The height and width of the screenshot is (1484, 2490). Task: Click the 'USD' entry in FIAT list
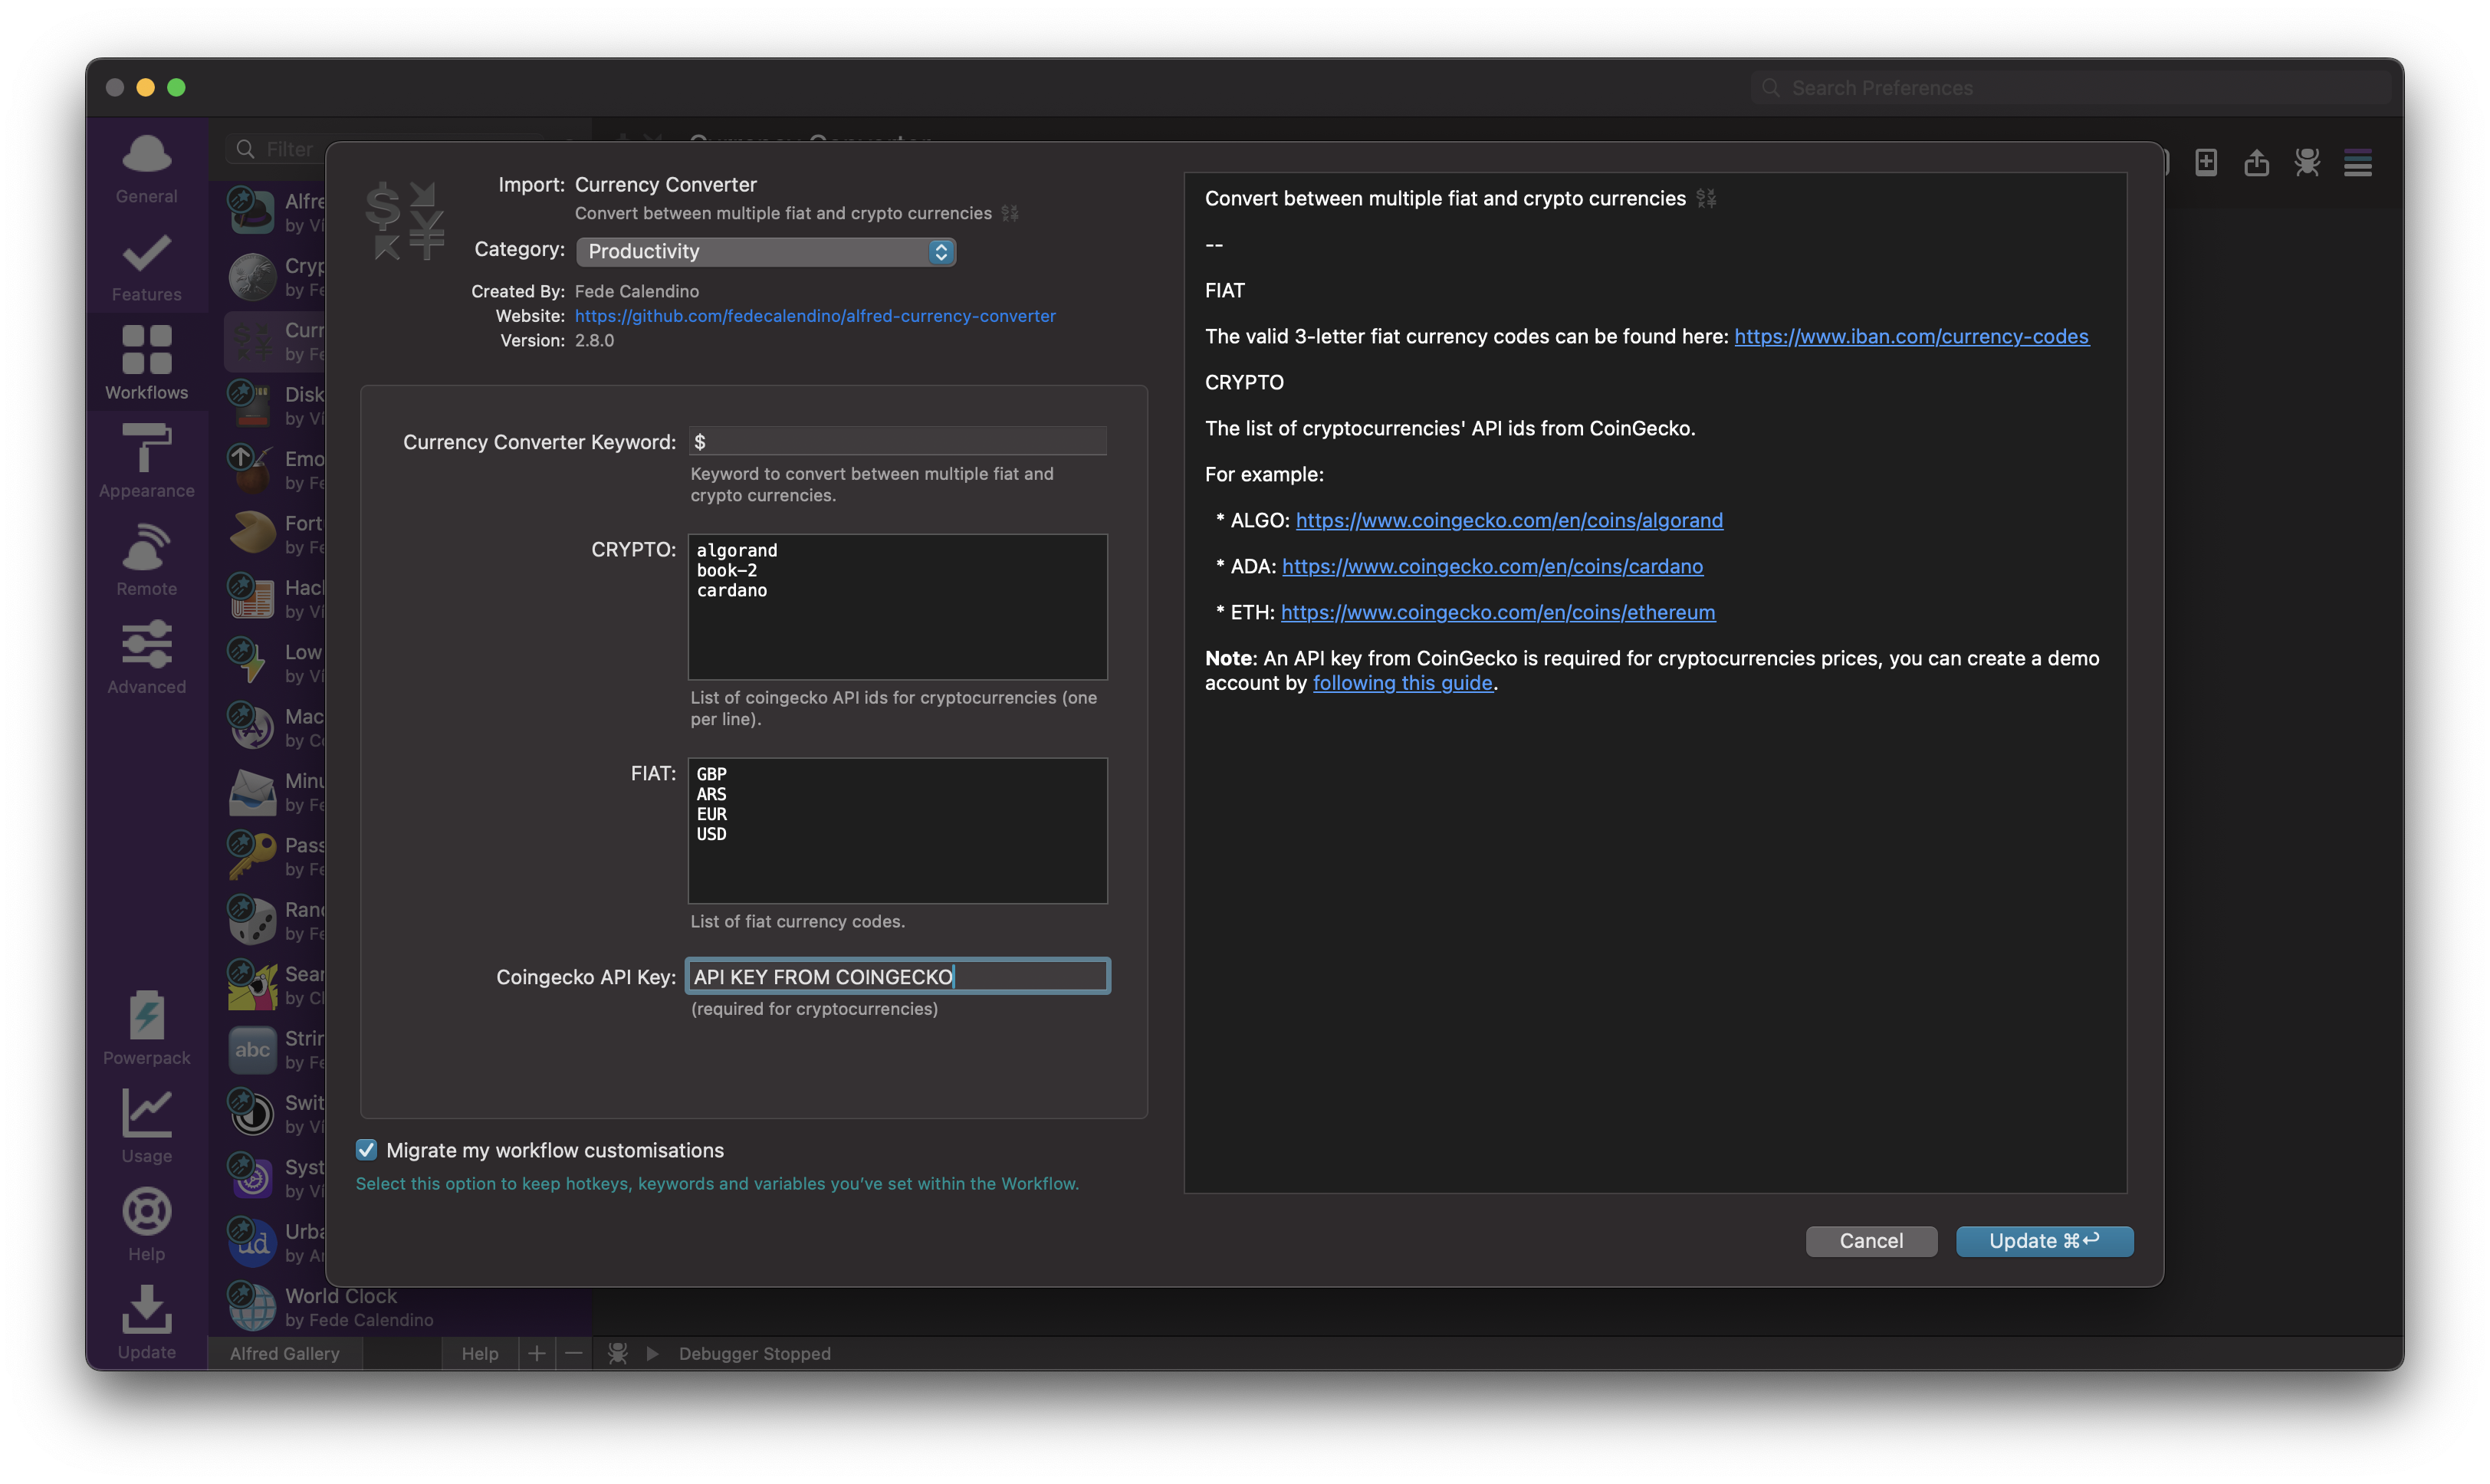click(711, 834)
